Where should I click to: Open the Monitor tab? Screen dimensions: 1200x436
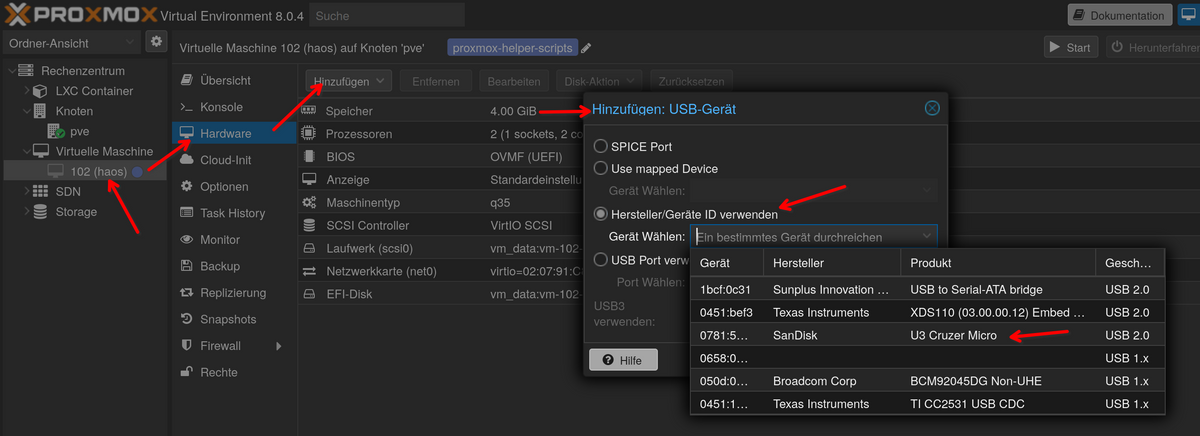tap(235, 240)
